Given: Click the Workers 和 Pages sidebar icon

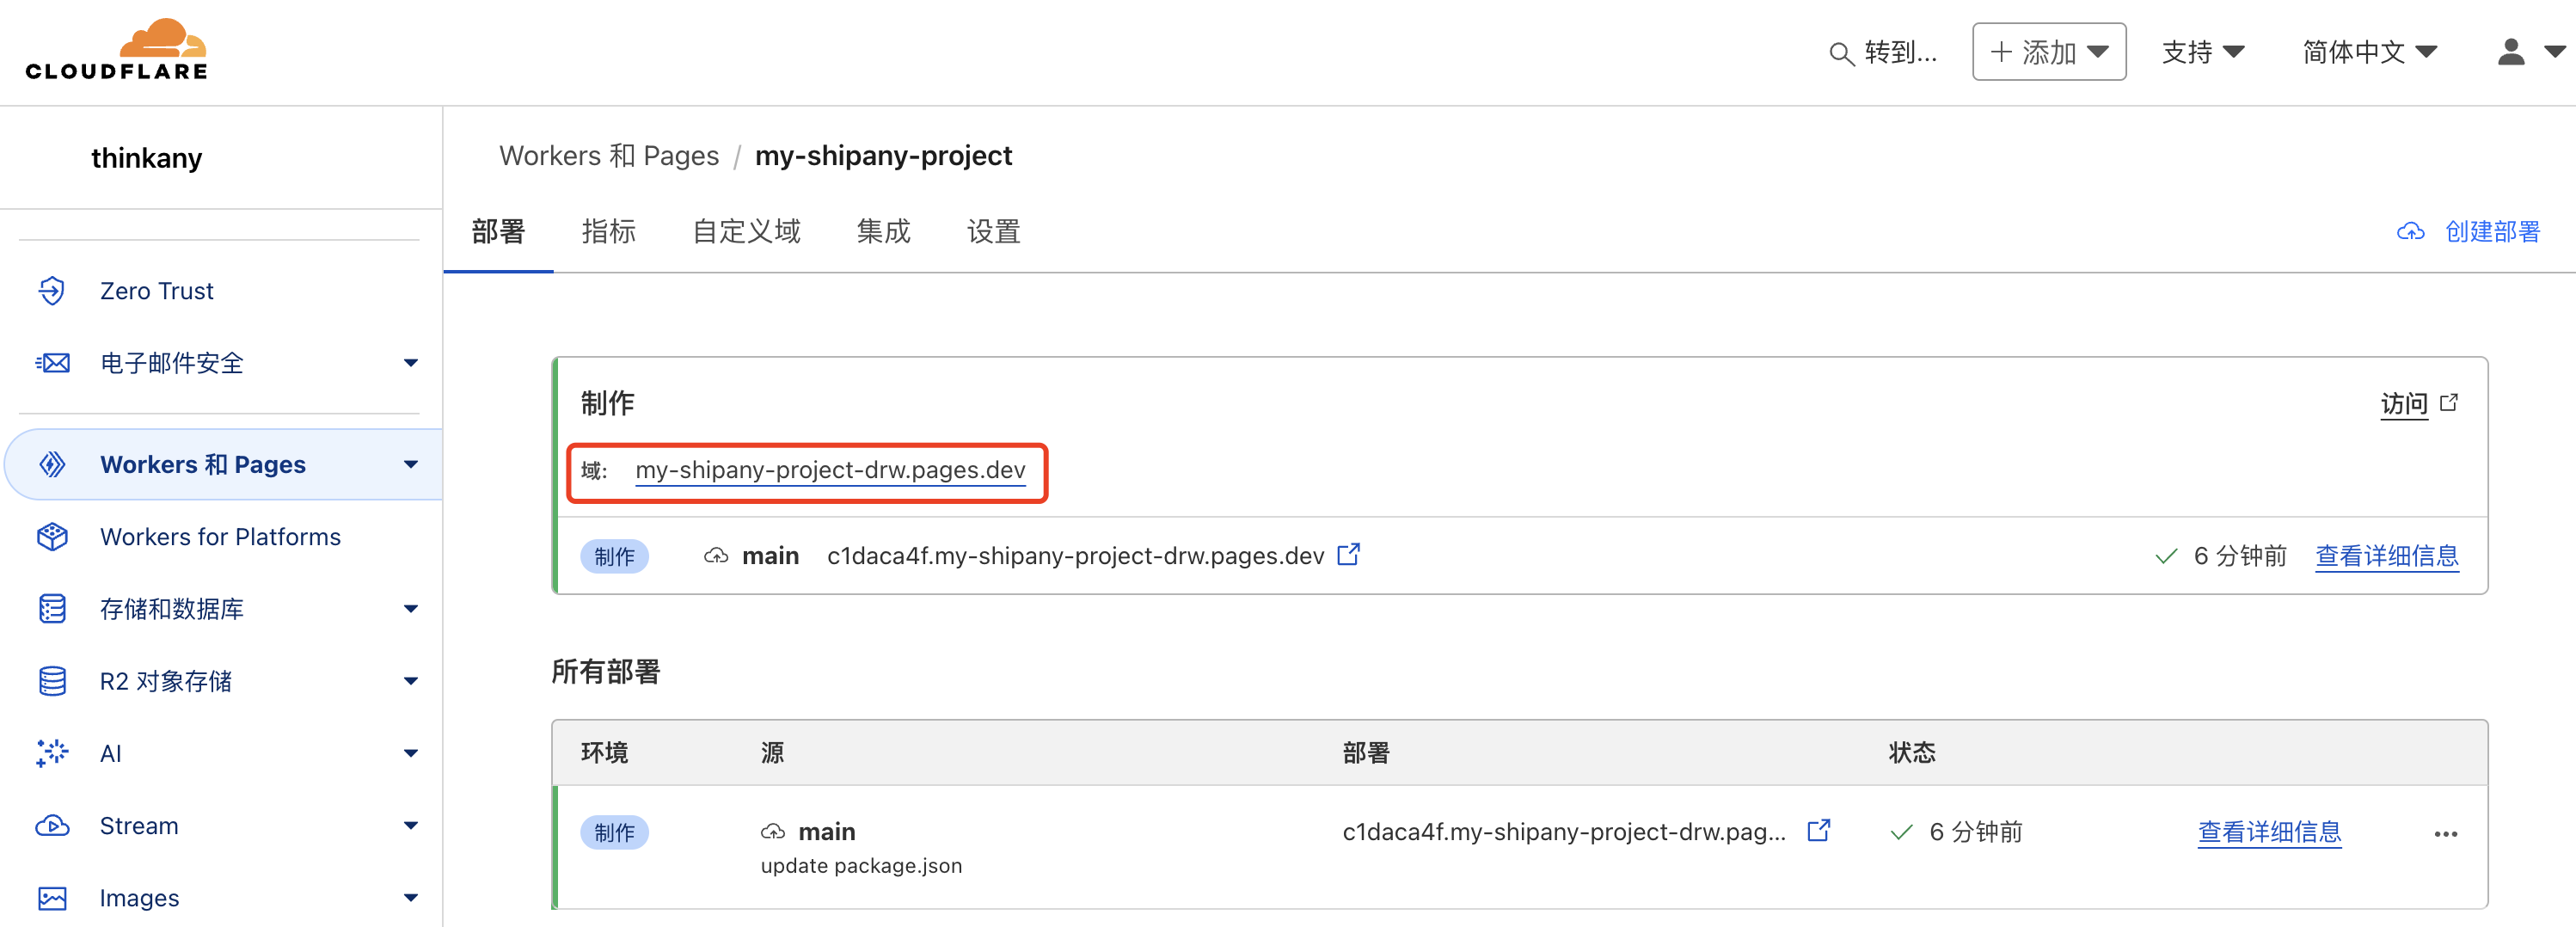Looking at the screenshot, I should 52,465.
